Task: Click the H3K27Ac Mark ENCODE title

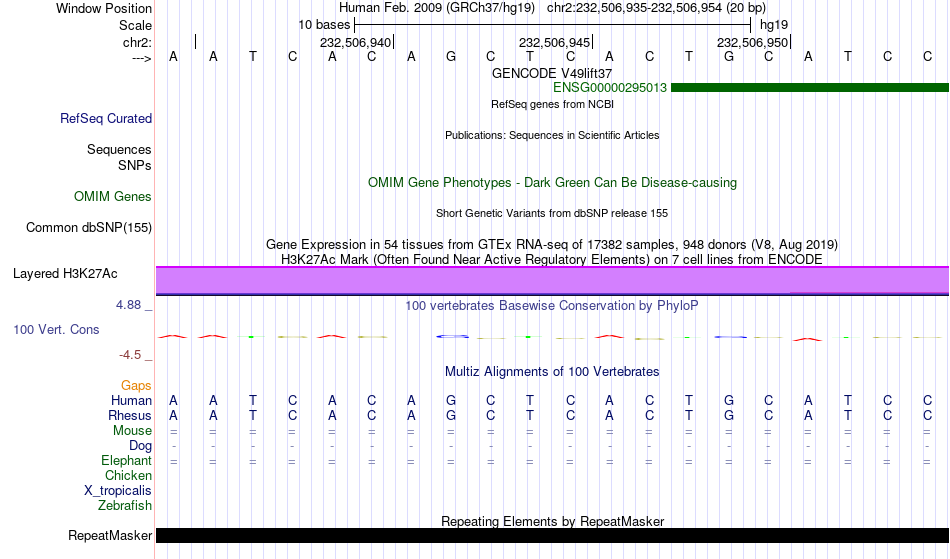Action: pyautogui.click(x=552, y=260)
